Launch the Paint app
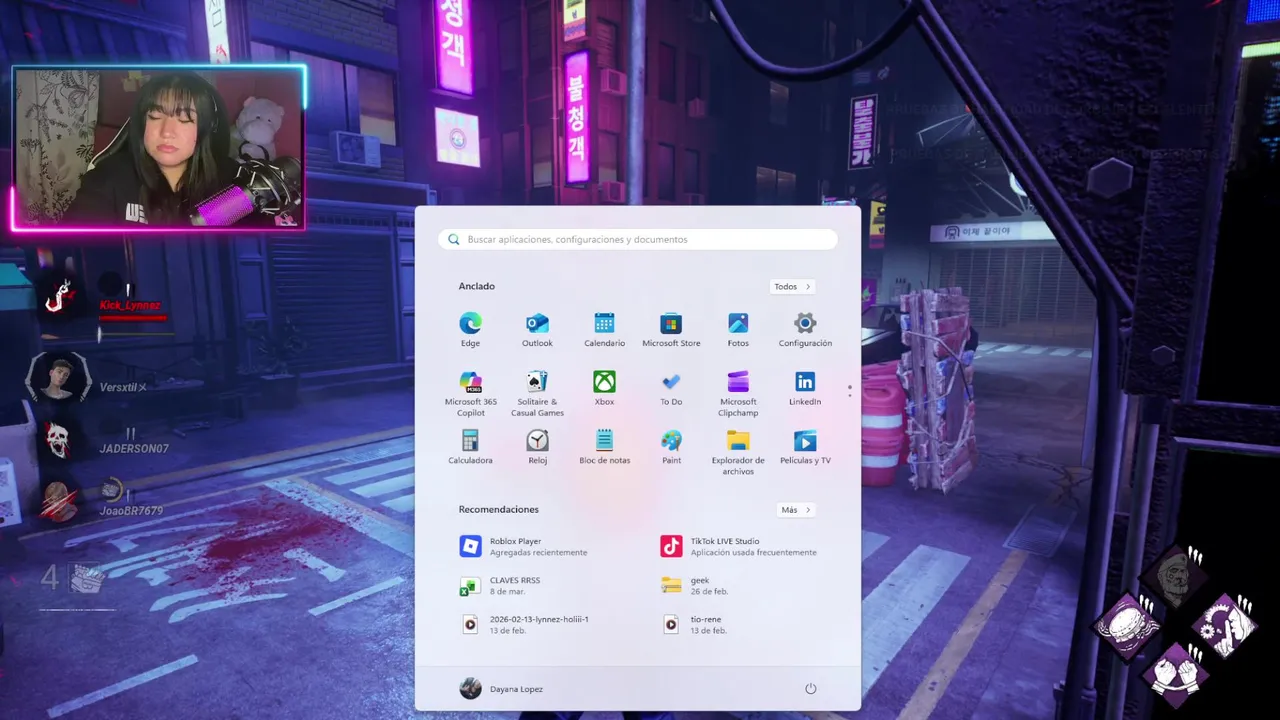 coord(671,448)
